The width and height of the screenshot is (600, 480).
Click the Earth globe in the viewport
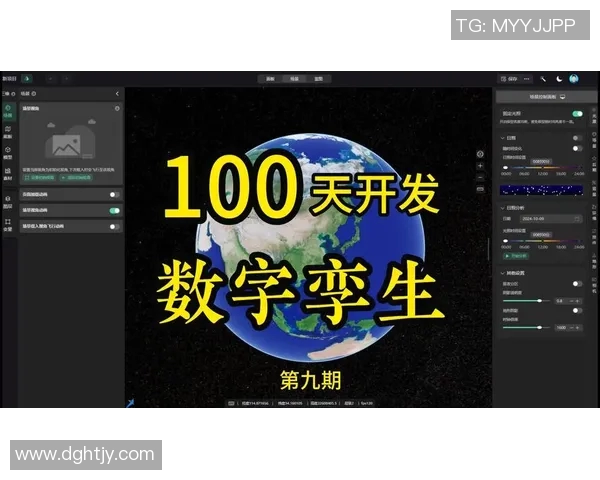pyautogui.click(x=310, y=247)
